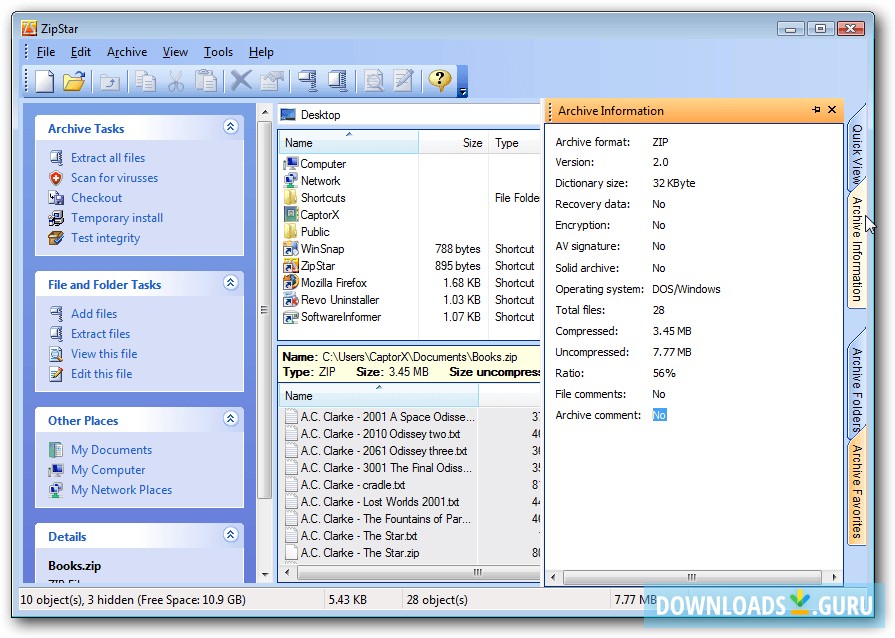Select Mozilla Firefox shortcut in file list
This screenshot has width=895, height=638.
(334, 283)
